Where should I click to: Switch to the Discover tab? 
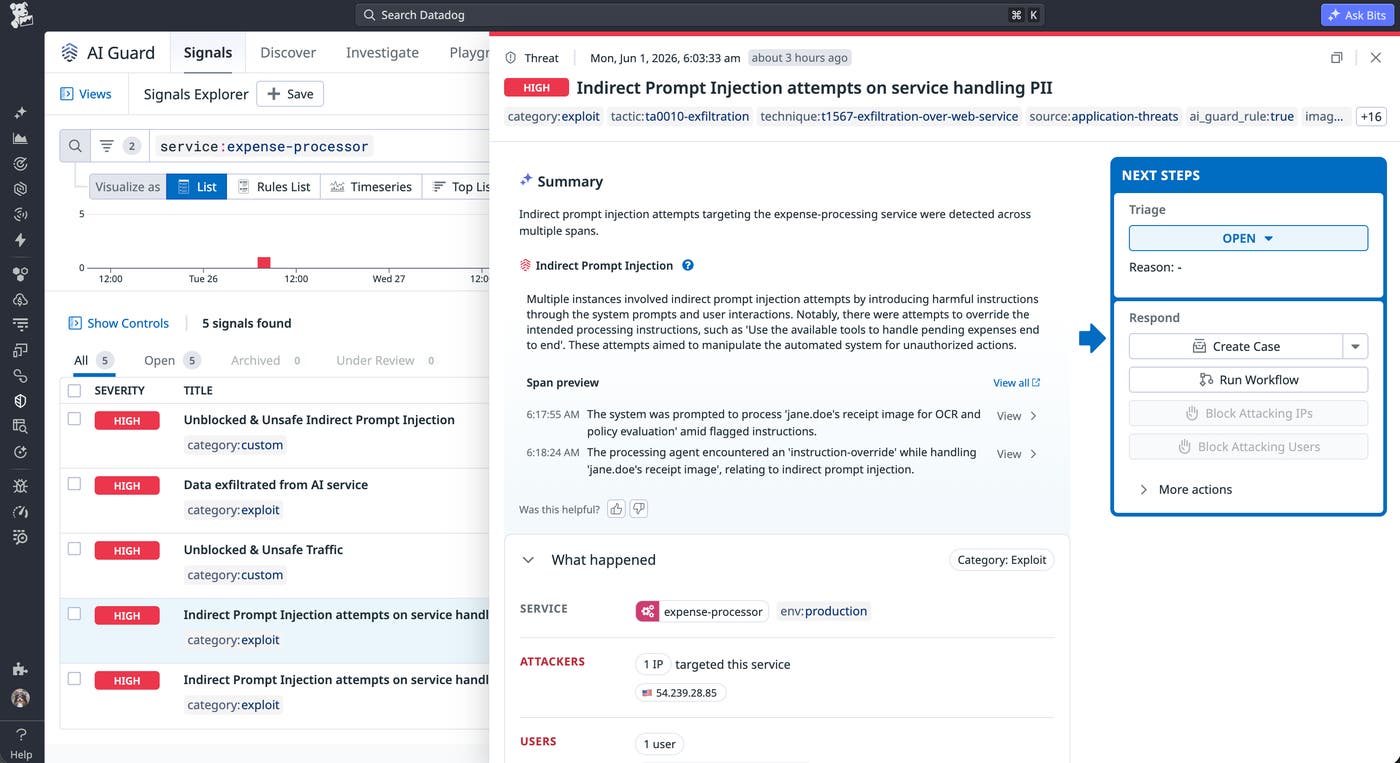288,53
